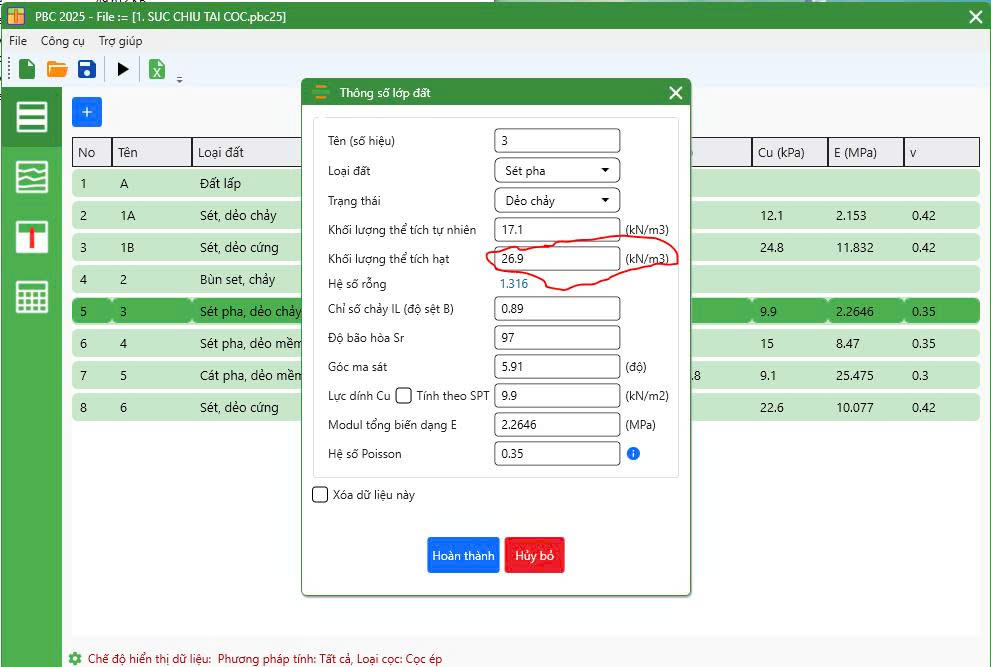Click the New file icon in toolbar
This screenshot has height=667, width=991.
coord(27,69)
